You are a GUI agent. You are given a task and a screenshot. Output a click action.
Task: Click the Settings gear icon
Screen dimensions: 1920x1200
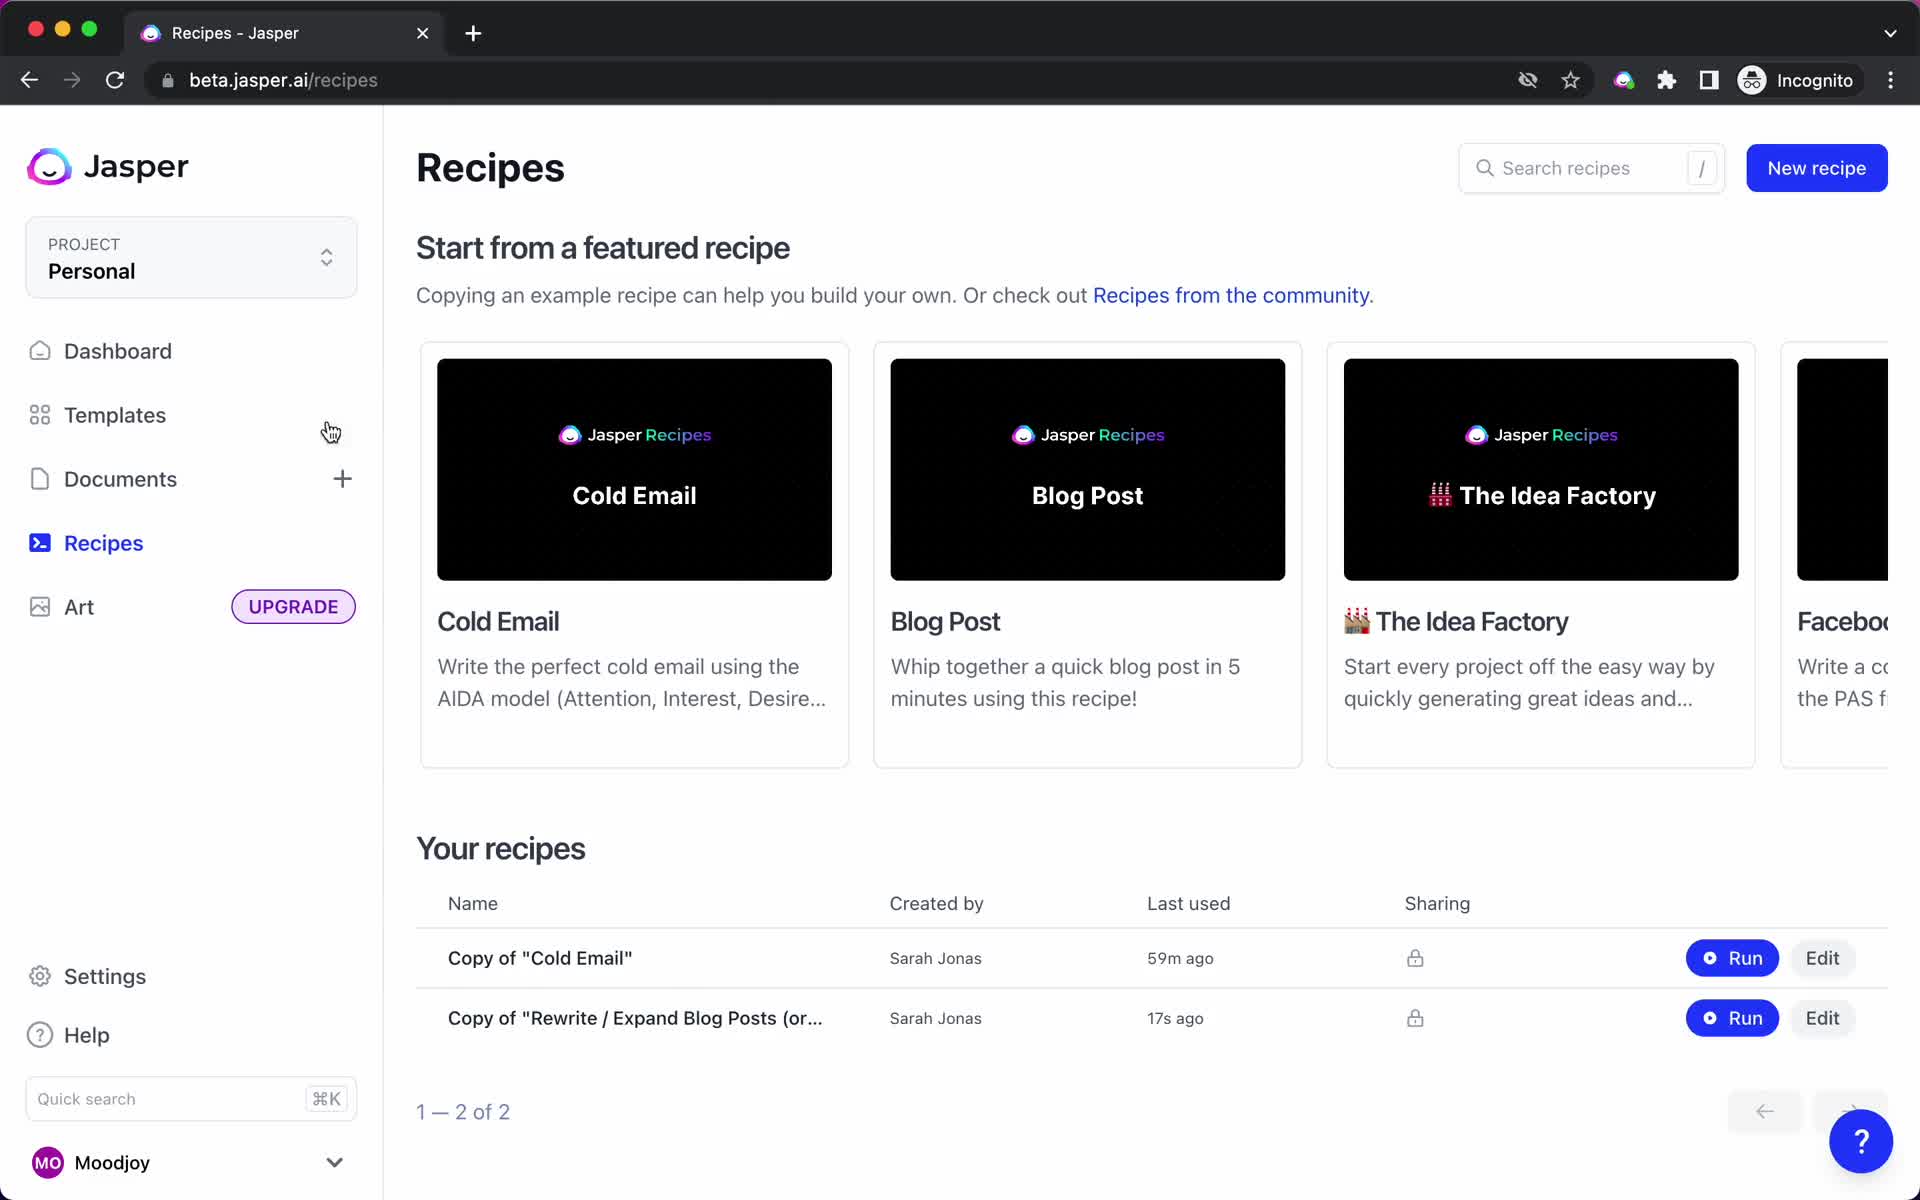[x=40, y=975]
